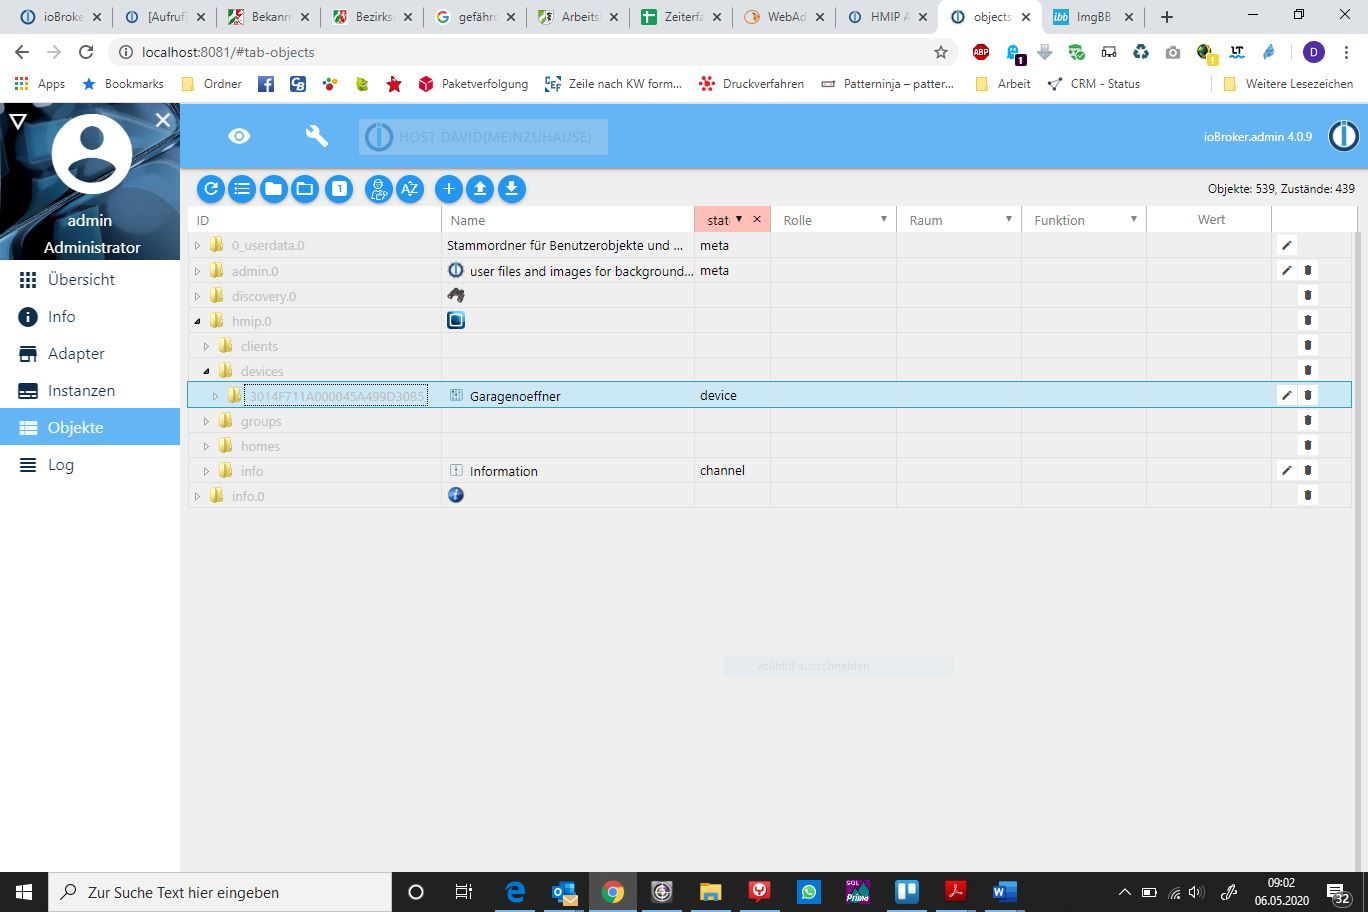
Task: Expand the 0_userdata.0 tree node
Action: tap(197, 245)
